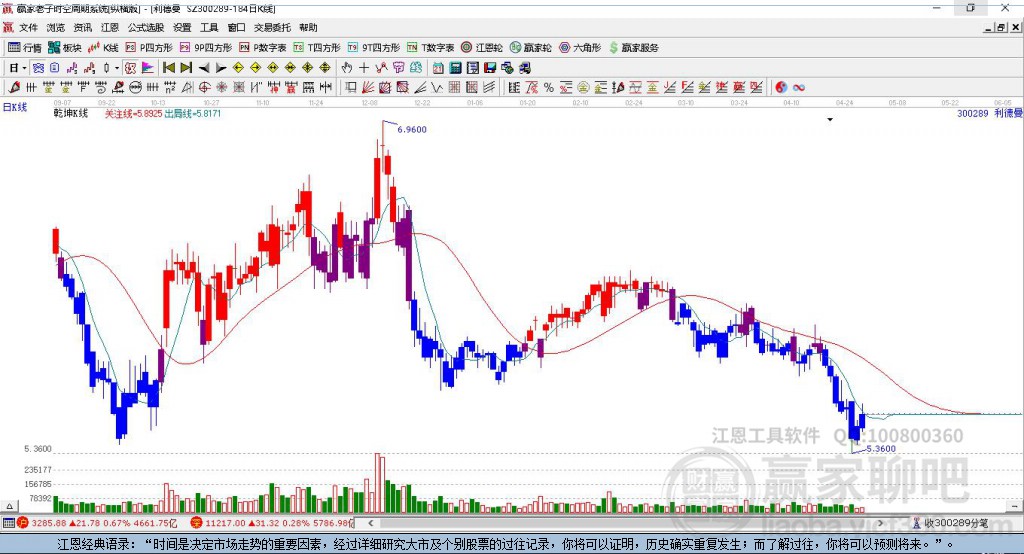1024x554 pixels.
Task: Open the T四方形 time square
Action: 317,48
